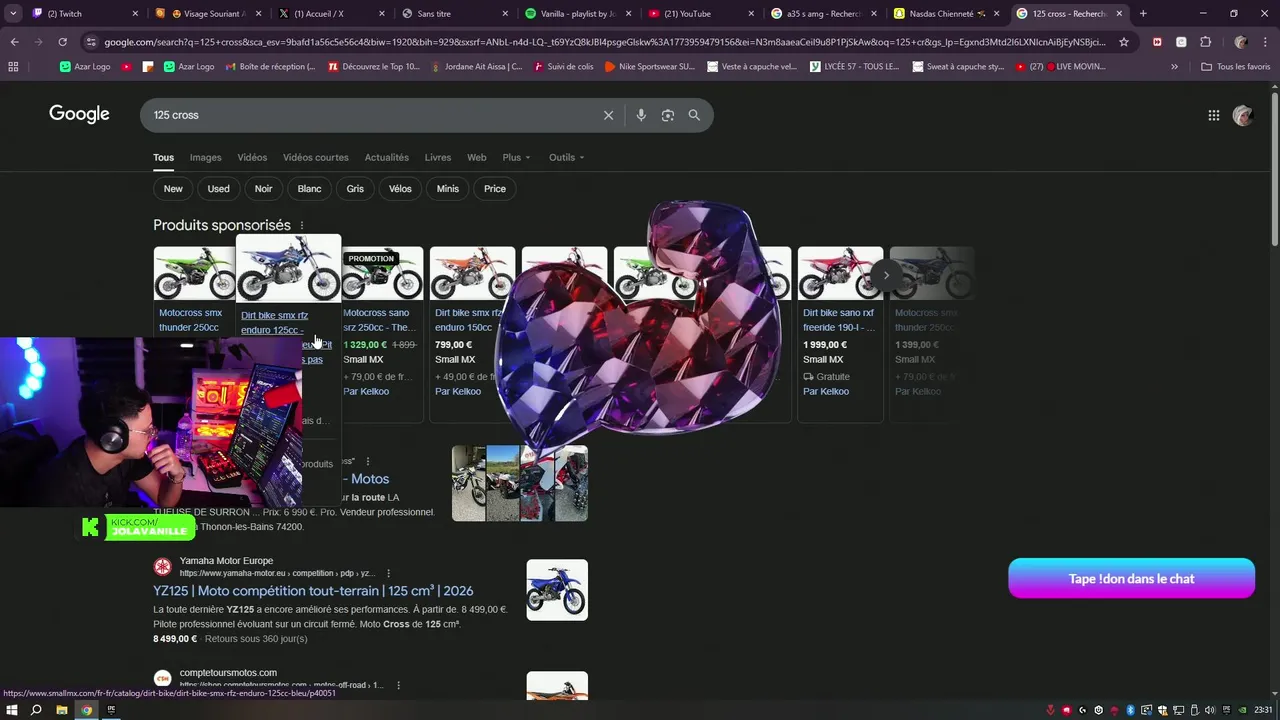Open the Livres search tab

point(438,157)
